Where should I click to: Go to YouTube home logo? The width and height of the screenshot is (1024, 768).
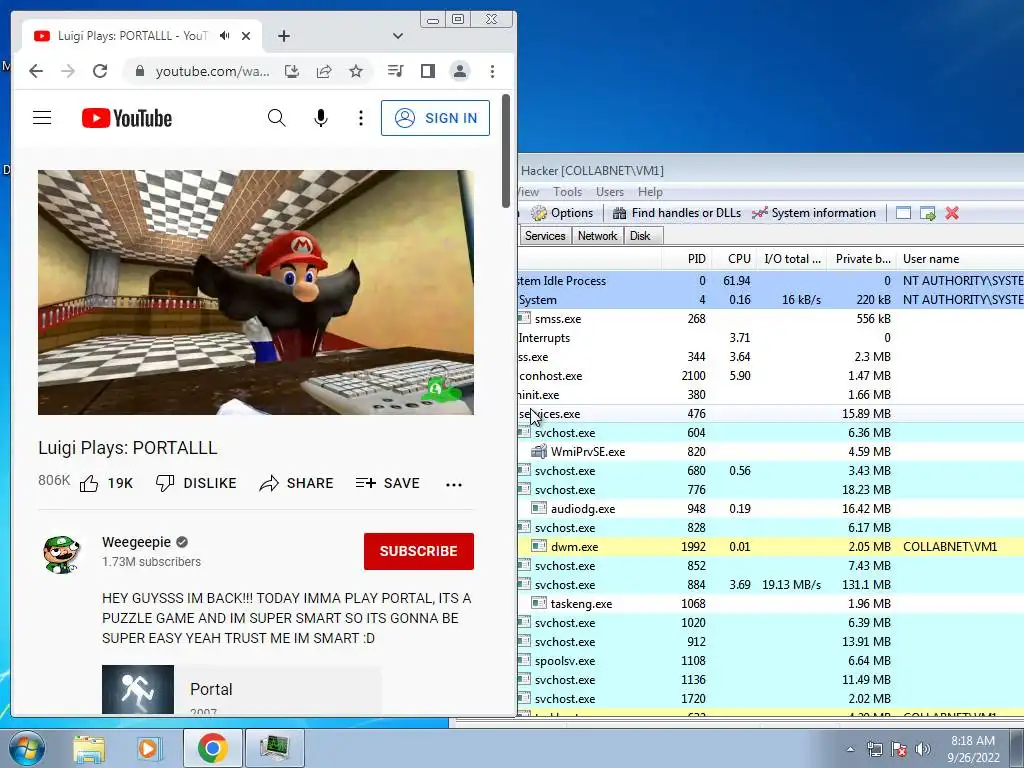(127, 118)
